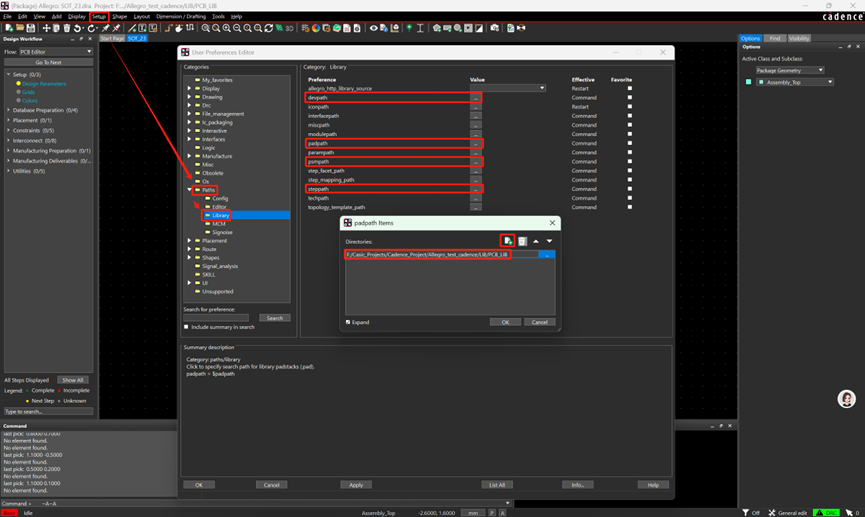
Task: Open the Package Geometry class dropdown
Action: pyautogui.click(x=789, y=70)
